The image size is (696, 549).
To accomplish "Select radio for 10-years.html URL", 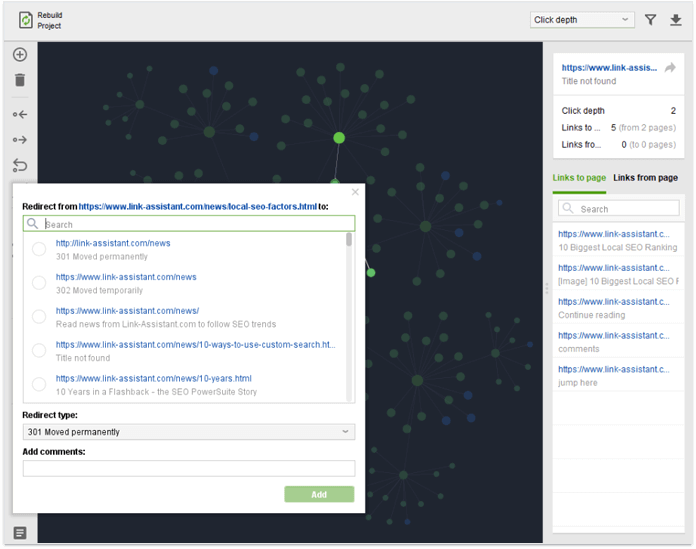I will [39, 384].
